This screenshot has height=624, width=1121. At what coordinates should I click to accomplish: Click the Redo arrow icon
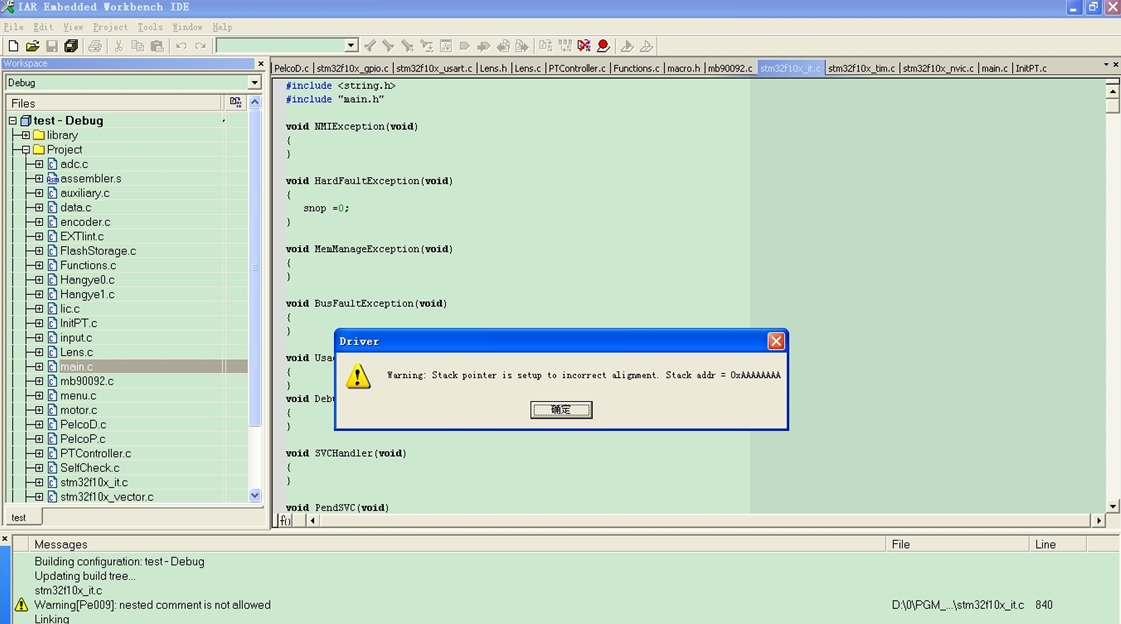point(200,46)
